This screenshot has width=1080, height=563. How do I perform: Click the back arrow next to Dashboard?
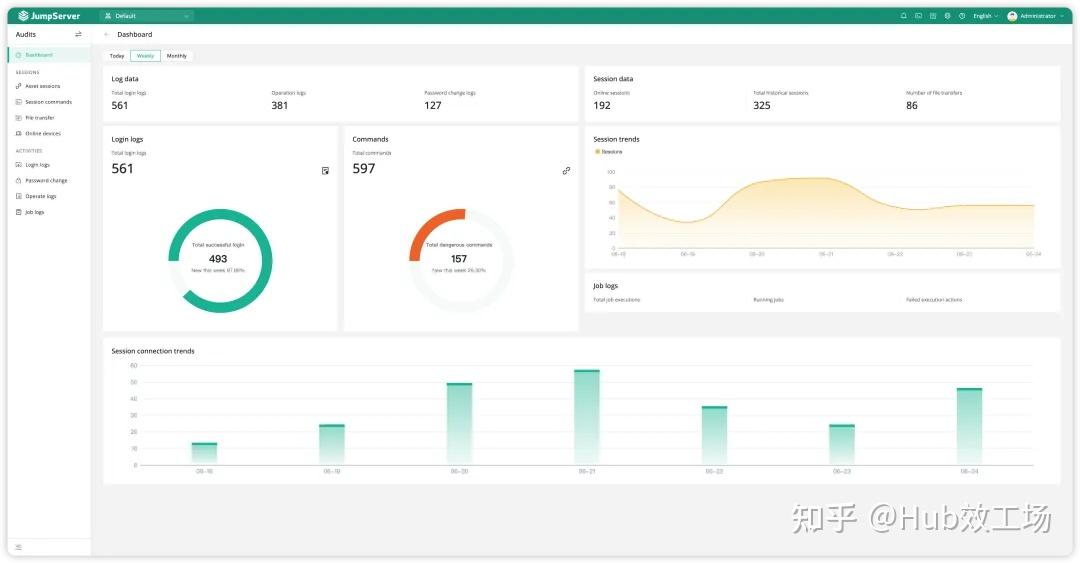[107, 35]
